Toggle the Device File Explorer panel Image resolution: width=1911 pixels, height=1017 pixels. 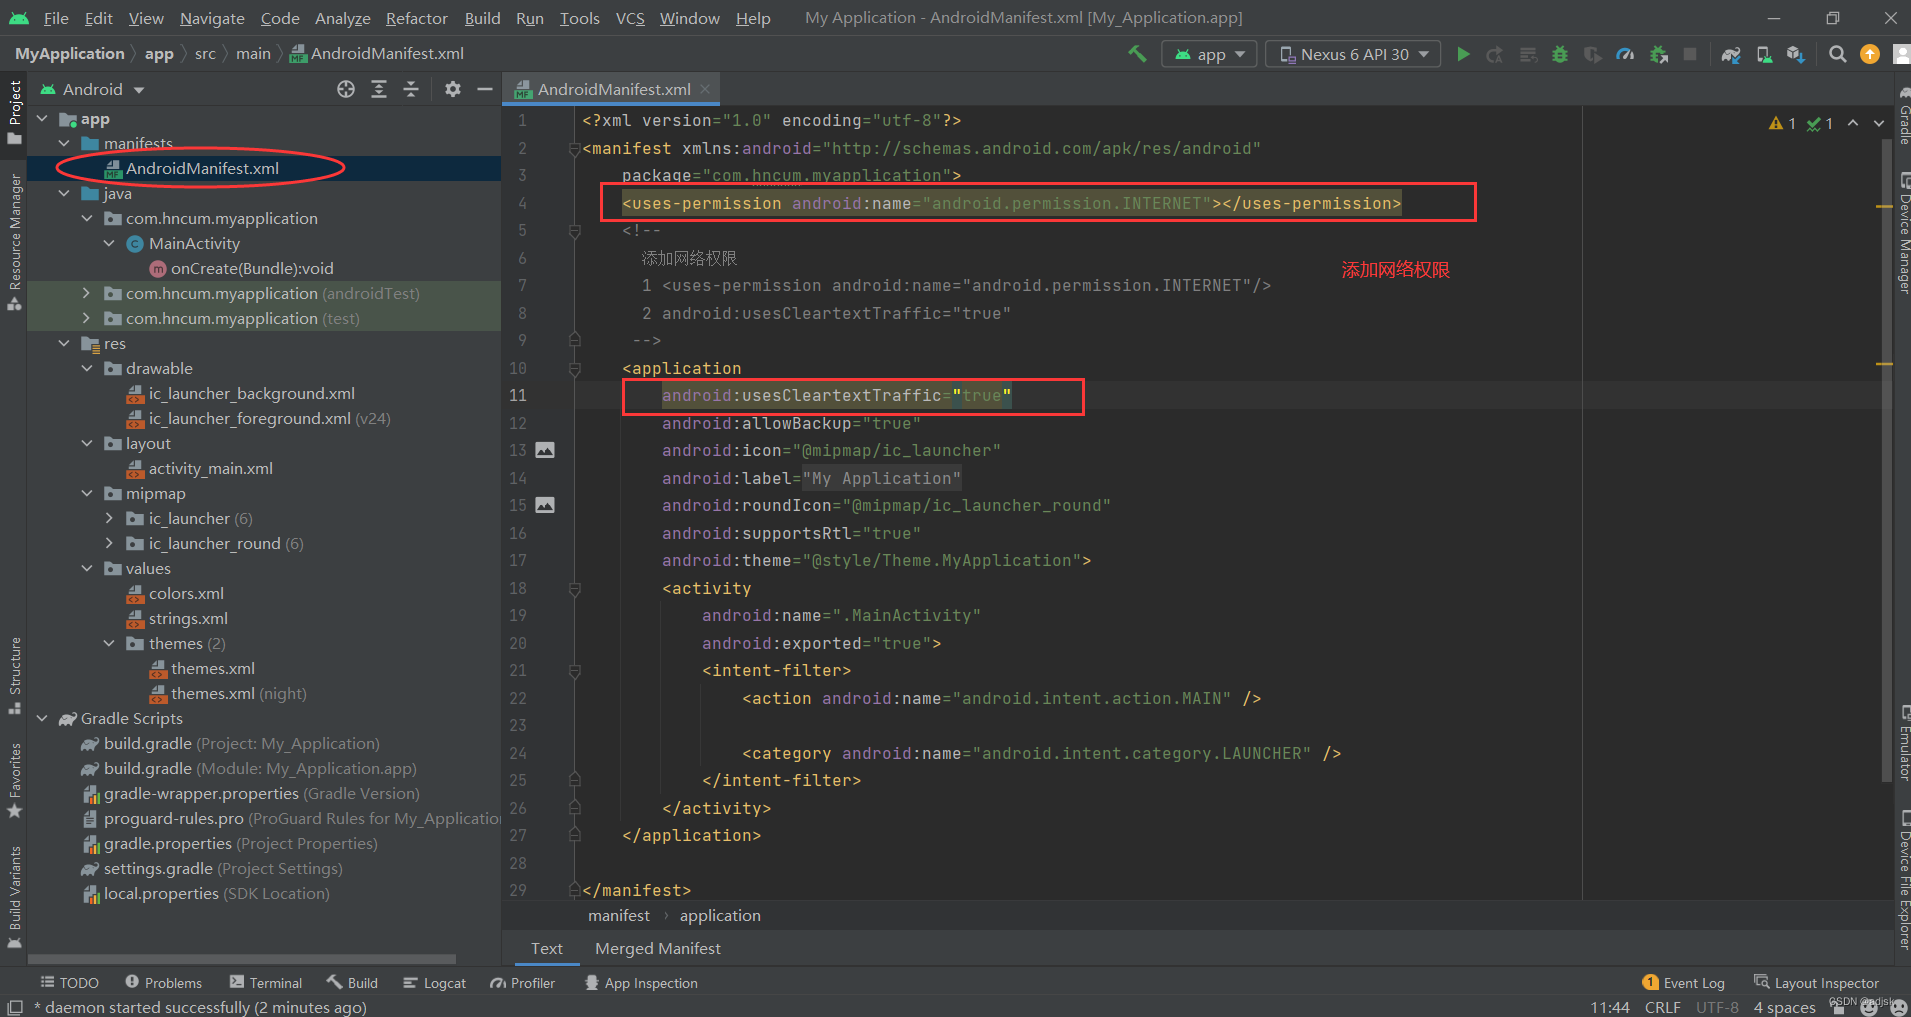(x=1903, y=879)
